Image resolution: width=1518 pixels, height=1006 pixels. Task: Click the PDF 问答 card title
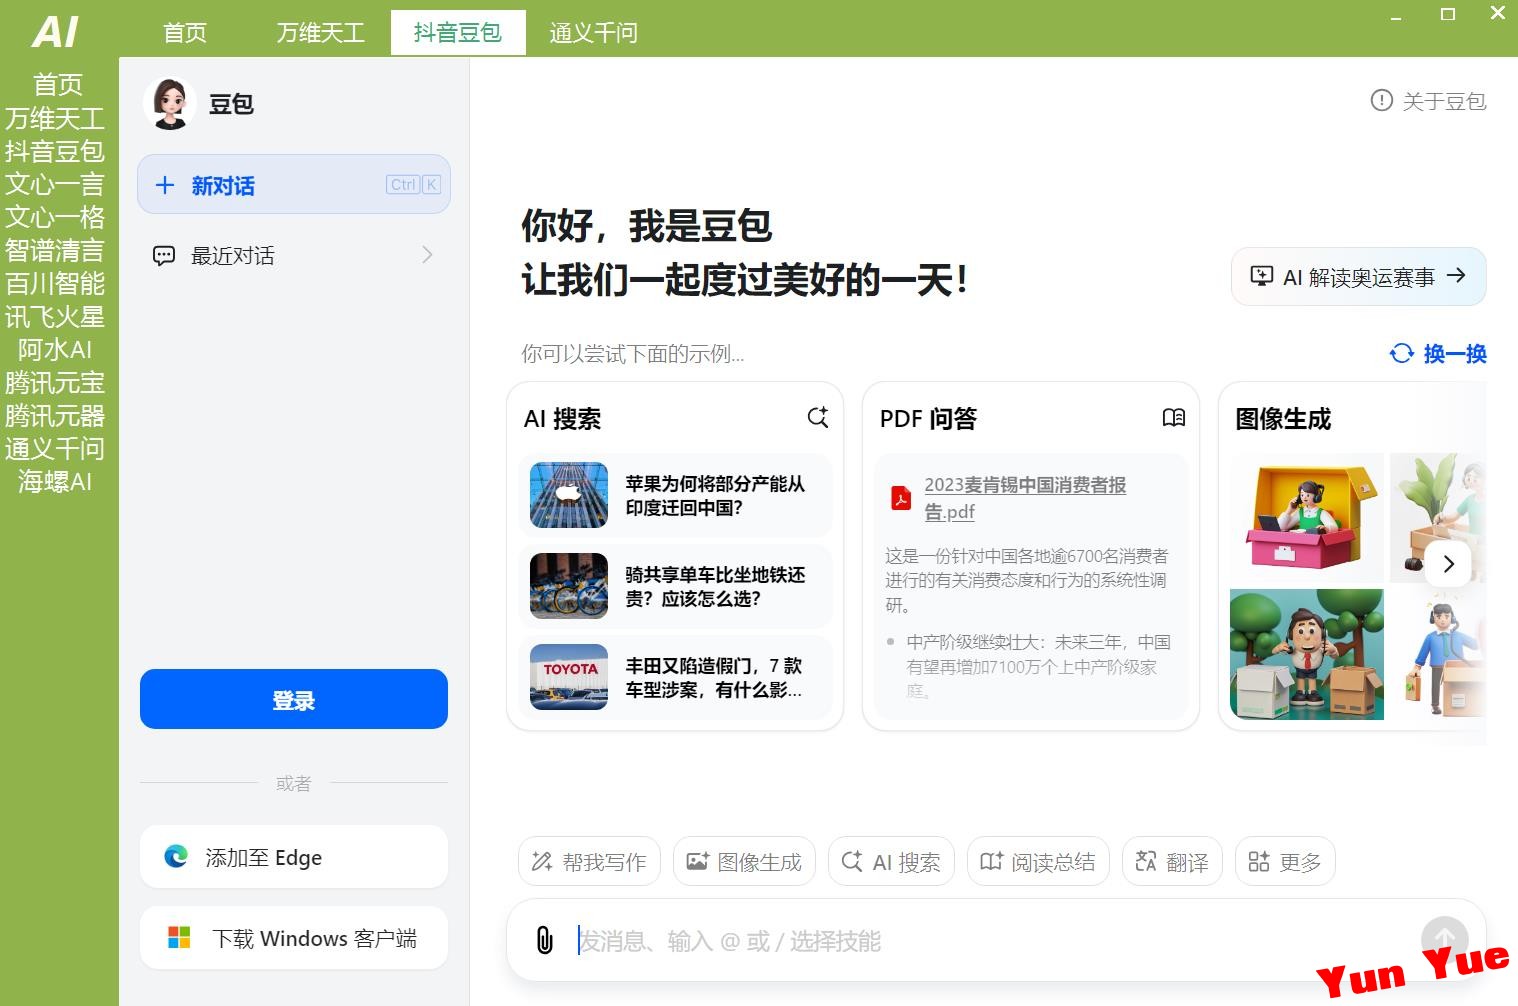point(928,418)
